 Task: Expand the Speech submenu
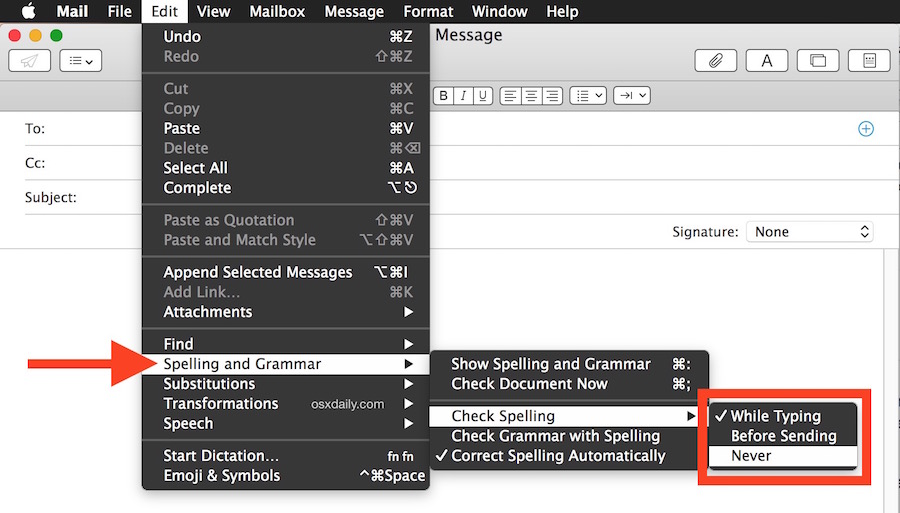coord(286,423)
